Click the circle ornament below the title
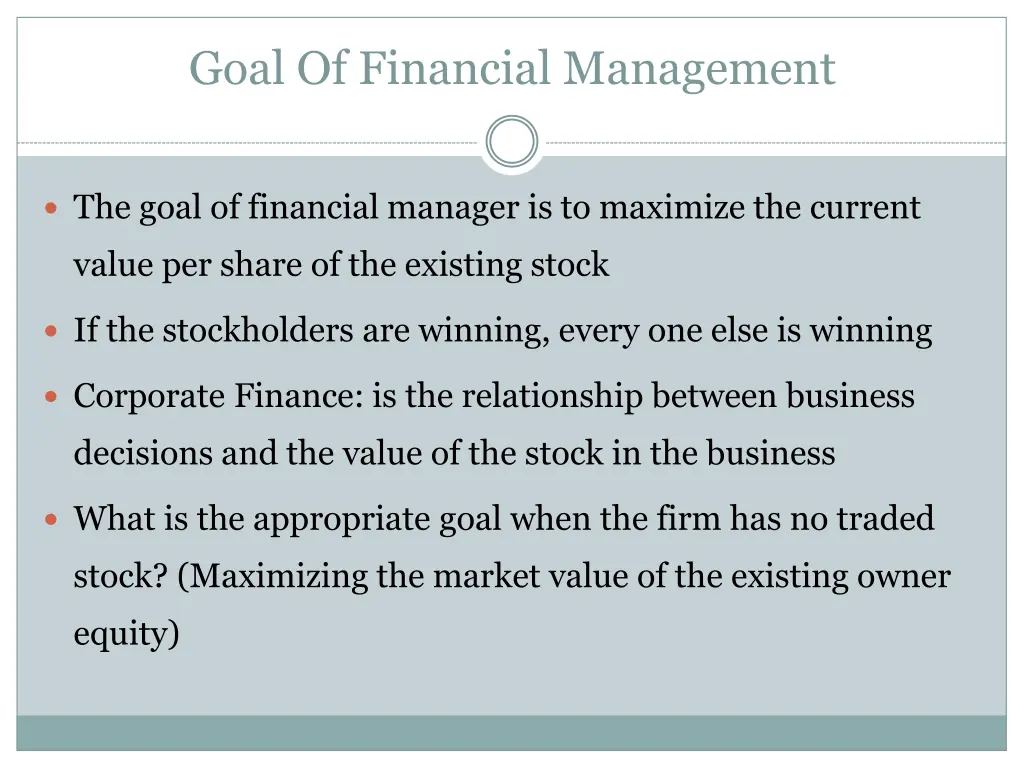This screenshot has width=1024, height=768. (512, 142)
